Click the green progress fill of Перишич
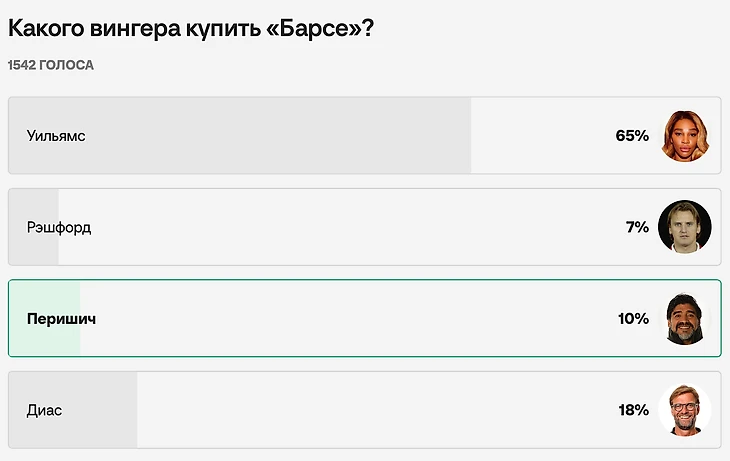730x461 pixels. coord(44,319)
